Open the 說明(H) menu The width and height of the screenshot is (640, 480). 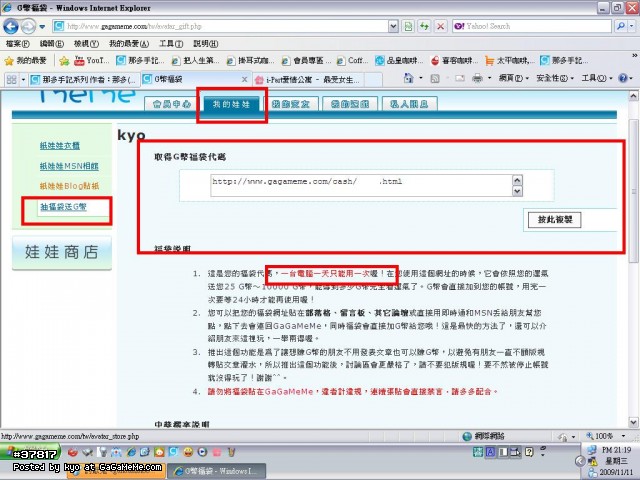coord(205,44)
